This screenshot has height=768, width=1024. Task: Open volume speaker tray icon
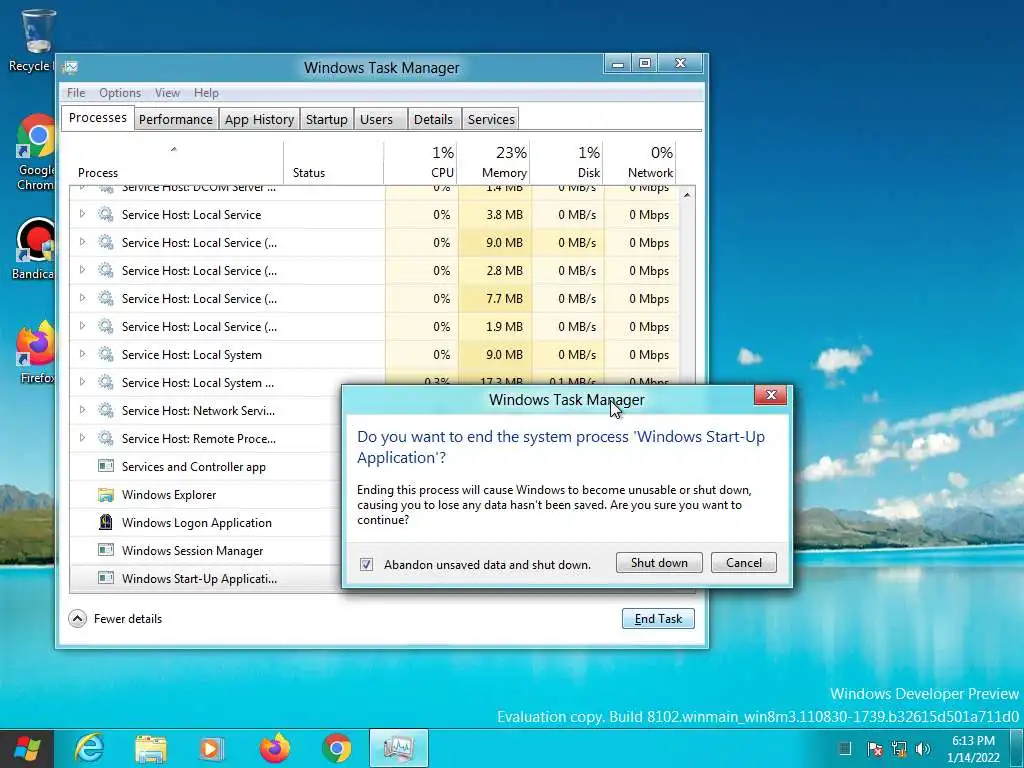click(x=922, y=748)
